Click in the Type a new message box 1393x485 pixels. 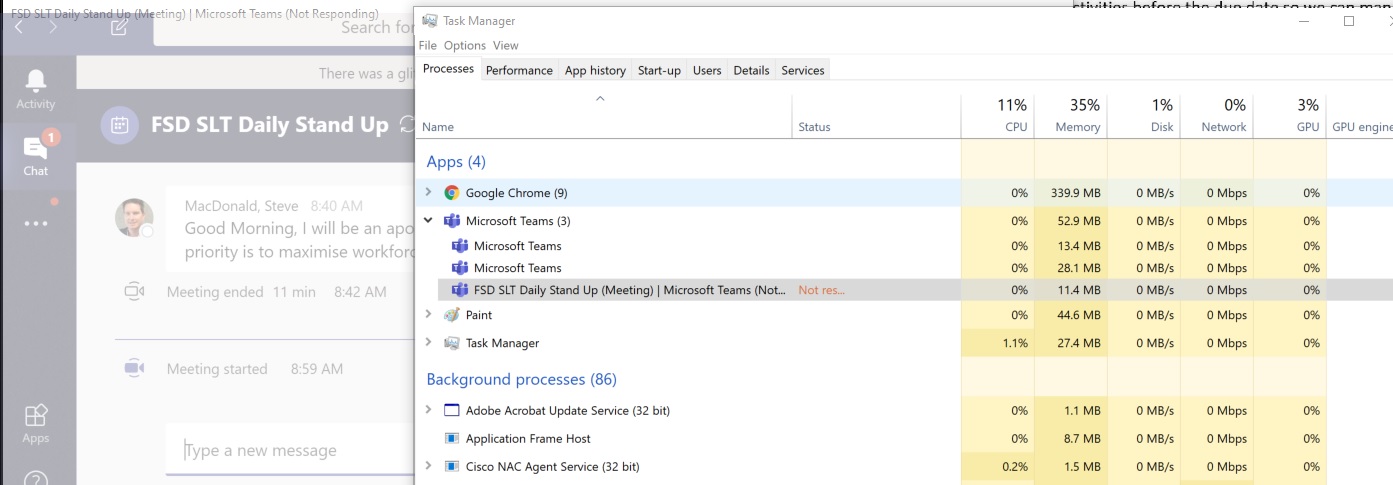(290, 451)
